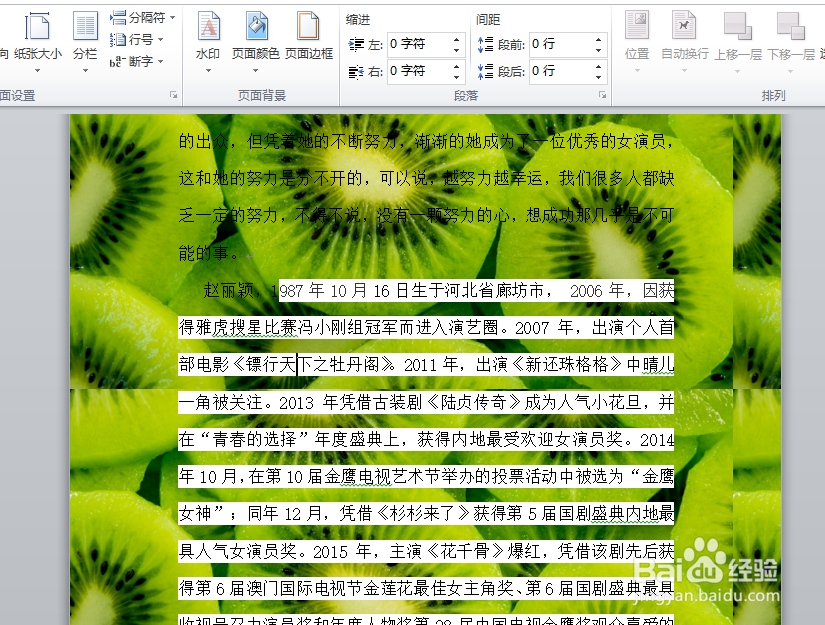Click the right indent icon beside 右
This screenshot has width=825, height=625.
pos(356,72)
